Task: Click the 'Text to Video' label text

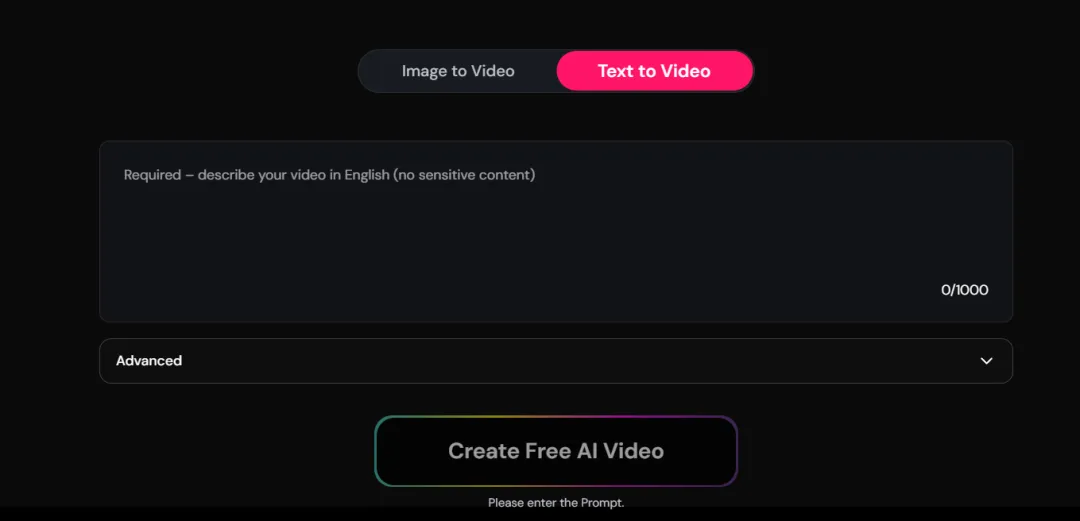Action: (x=654, y=71)
